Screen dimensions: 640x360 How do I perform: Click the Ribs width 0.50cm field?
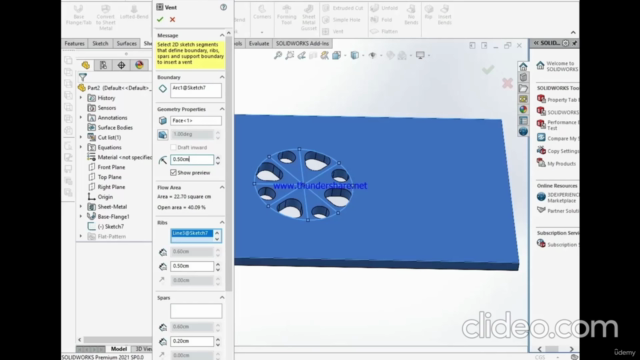click(191, 266)
